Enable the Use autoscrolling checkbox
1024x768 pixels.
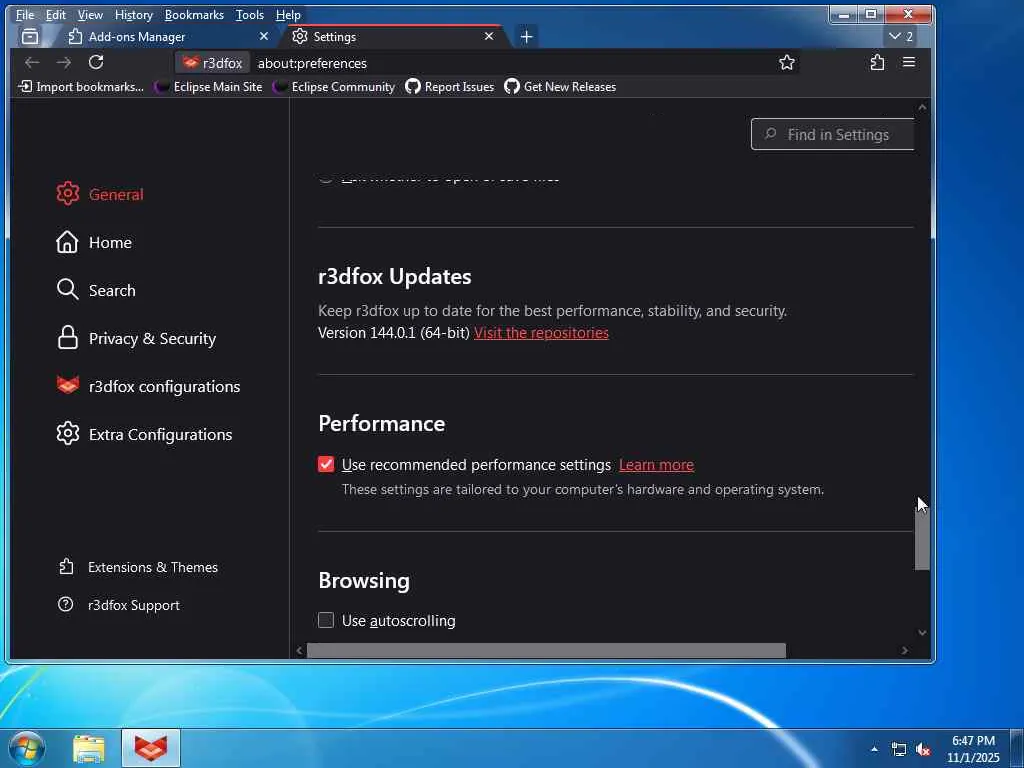[326, 620]
